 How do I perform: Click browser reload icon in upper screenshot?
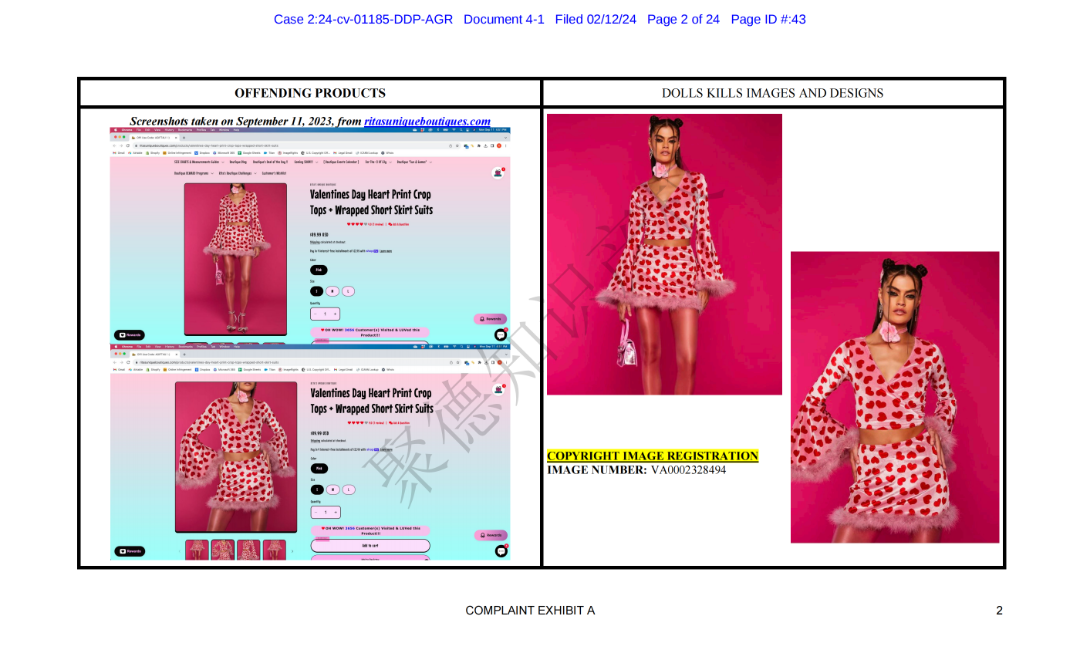pyautogui.click(x=128, y=146)
